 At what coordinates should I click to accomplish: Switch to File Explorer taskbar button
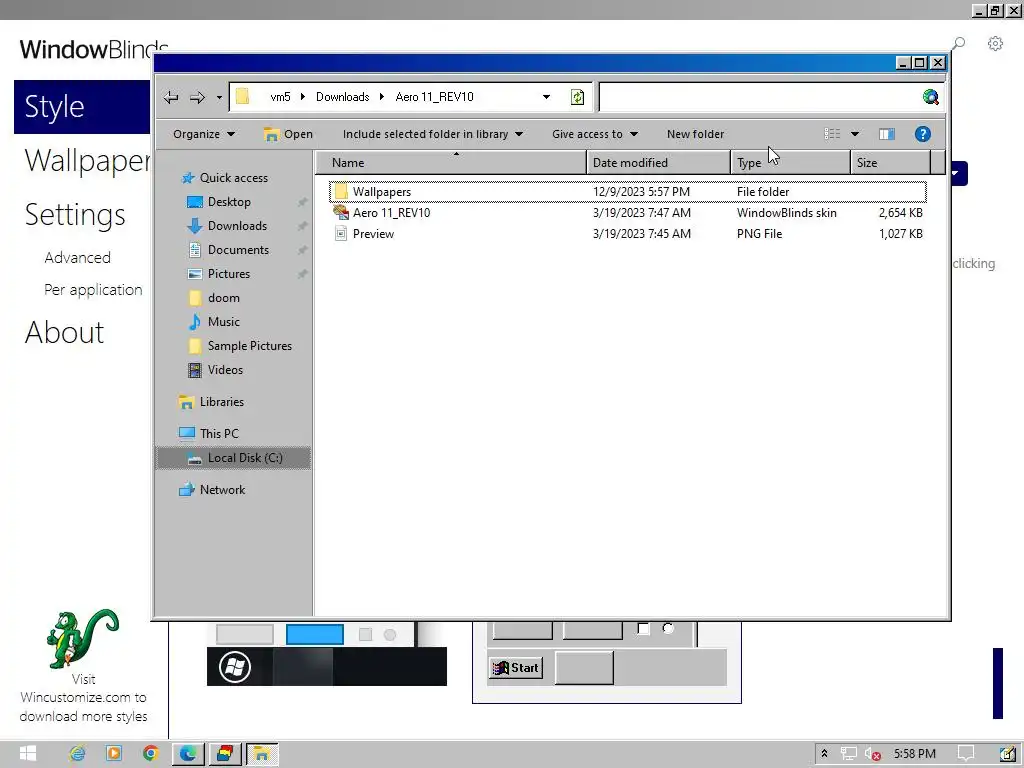click(262, 754)
